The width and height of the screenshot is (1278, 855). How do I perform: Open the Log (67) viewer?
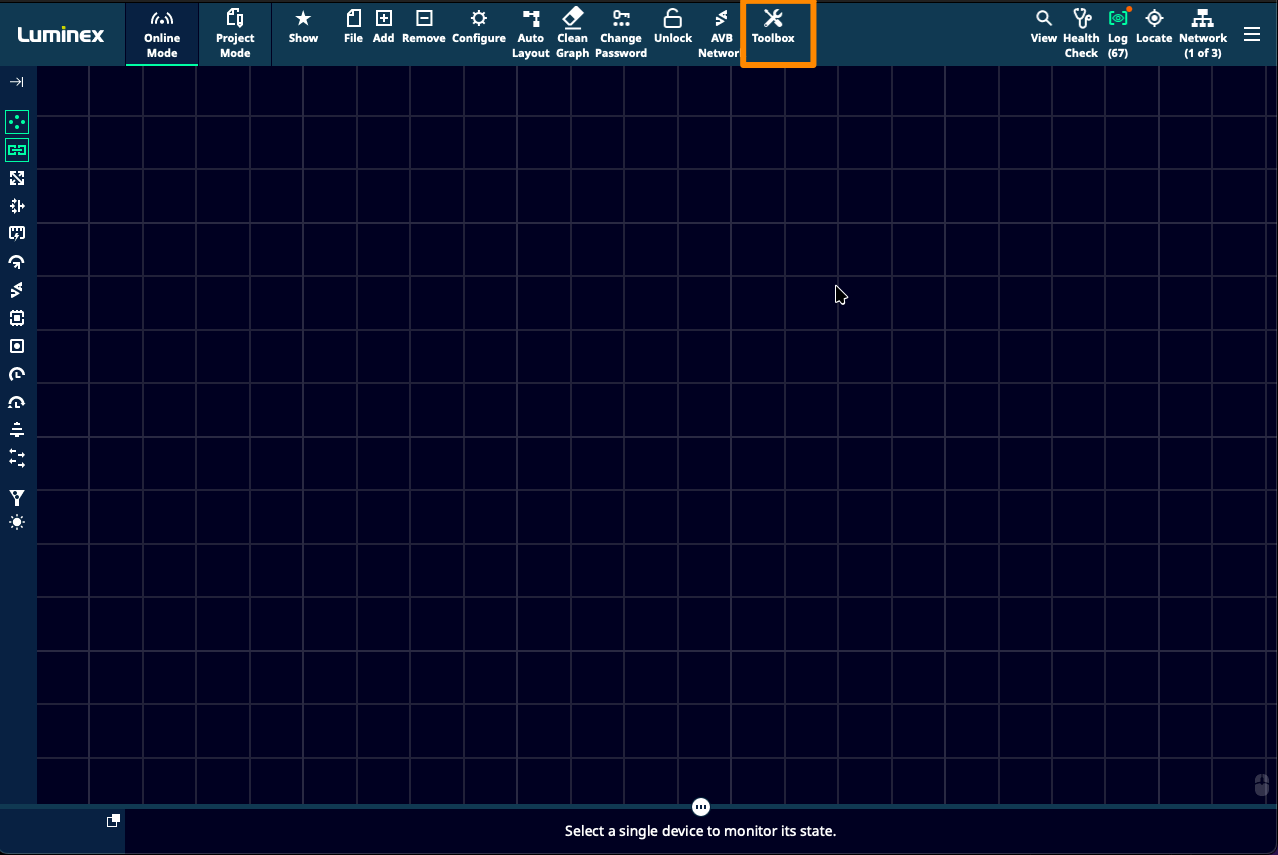coord(1118,33)
